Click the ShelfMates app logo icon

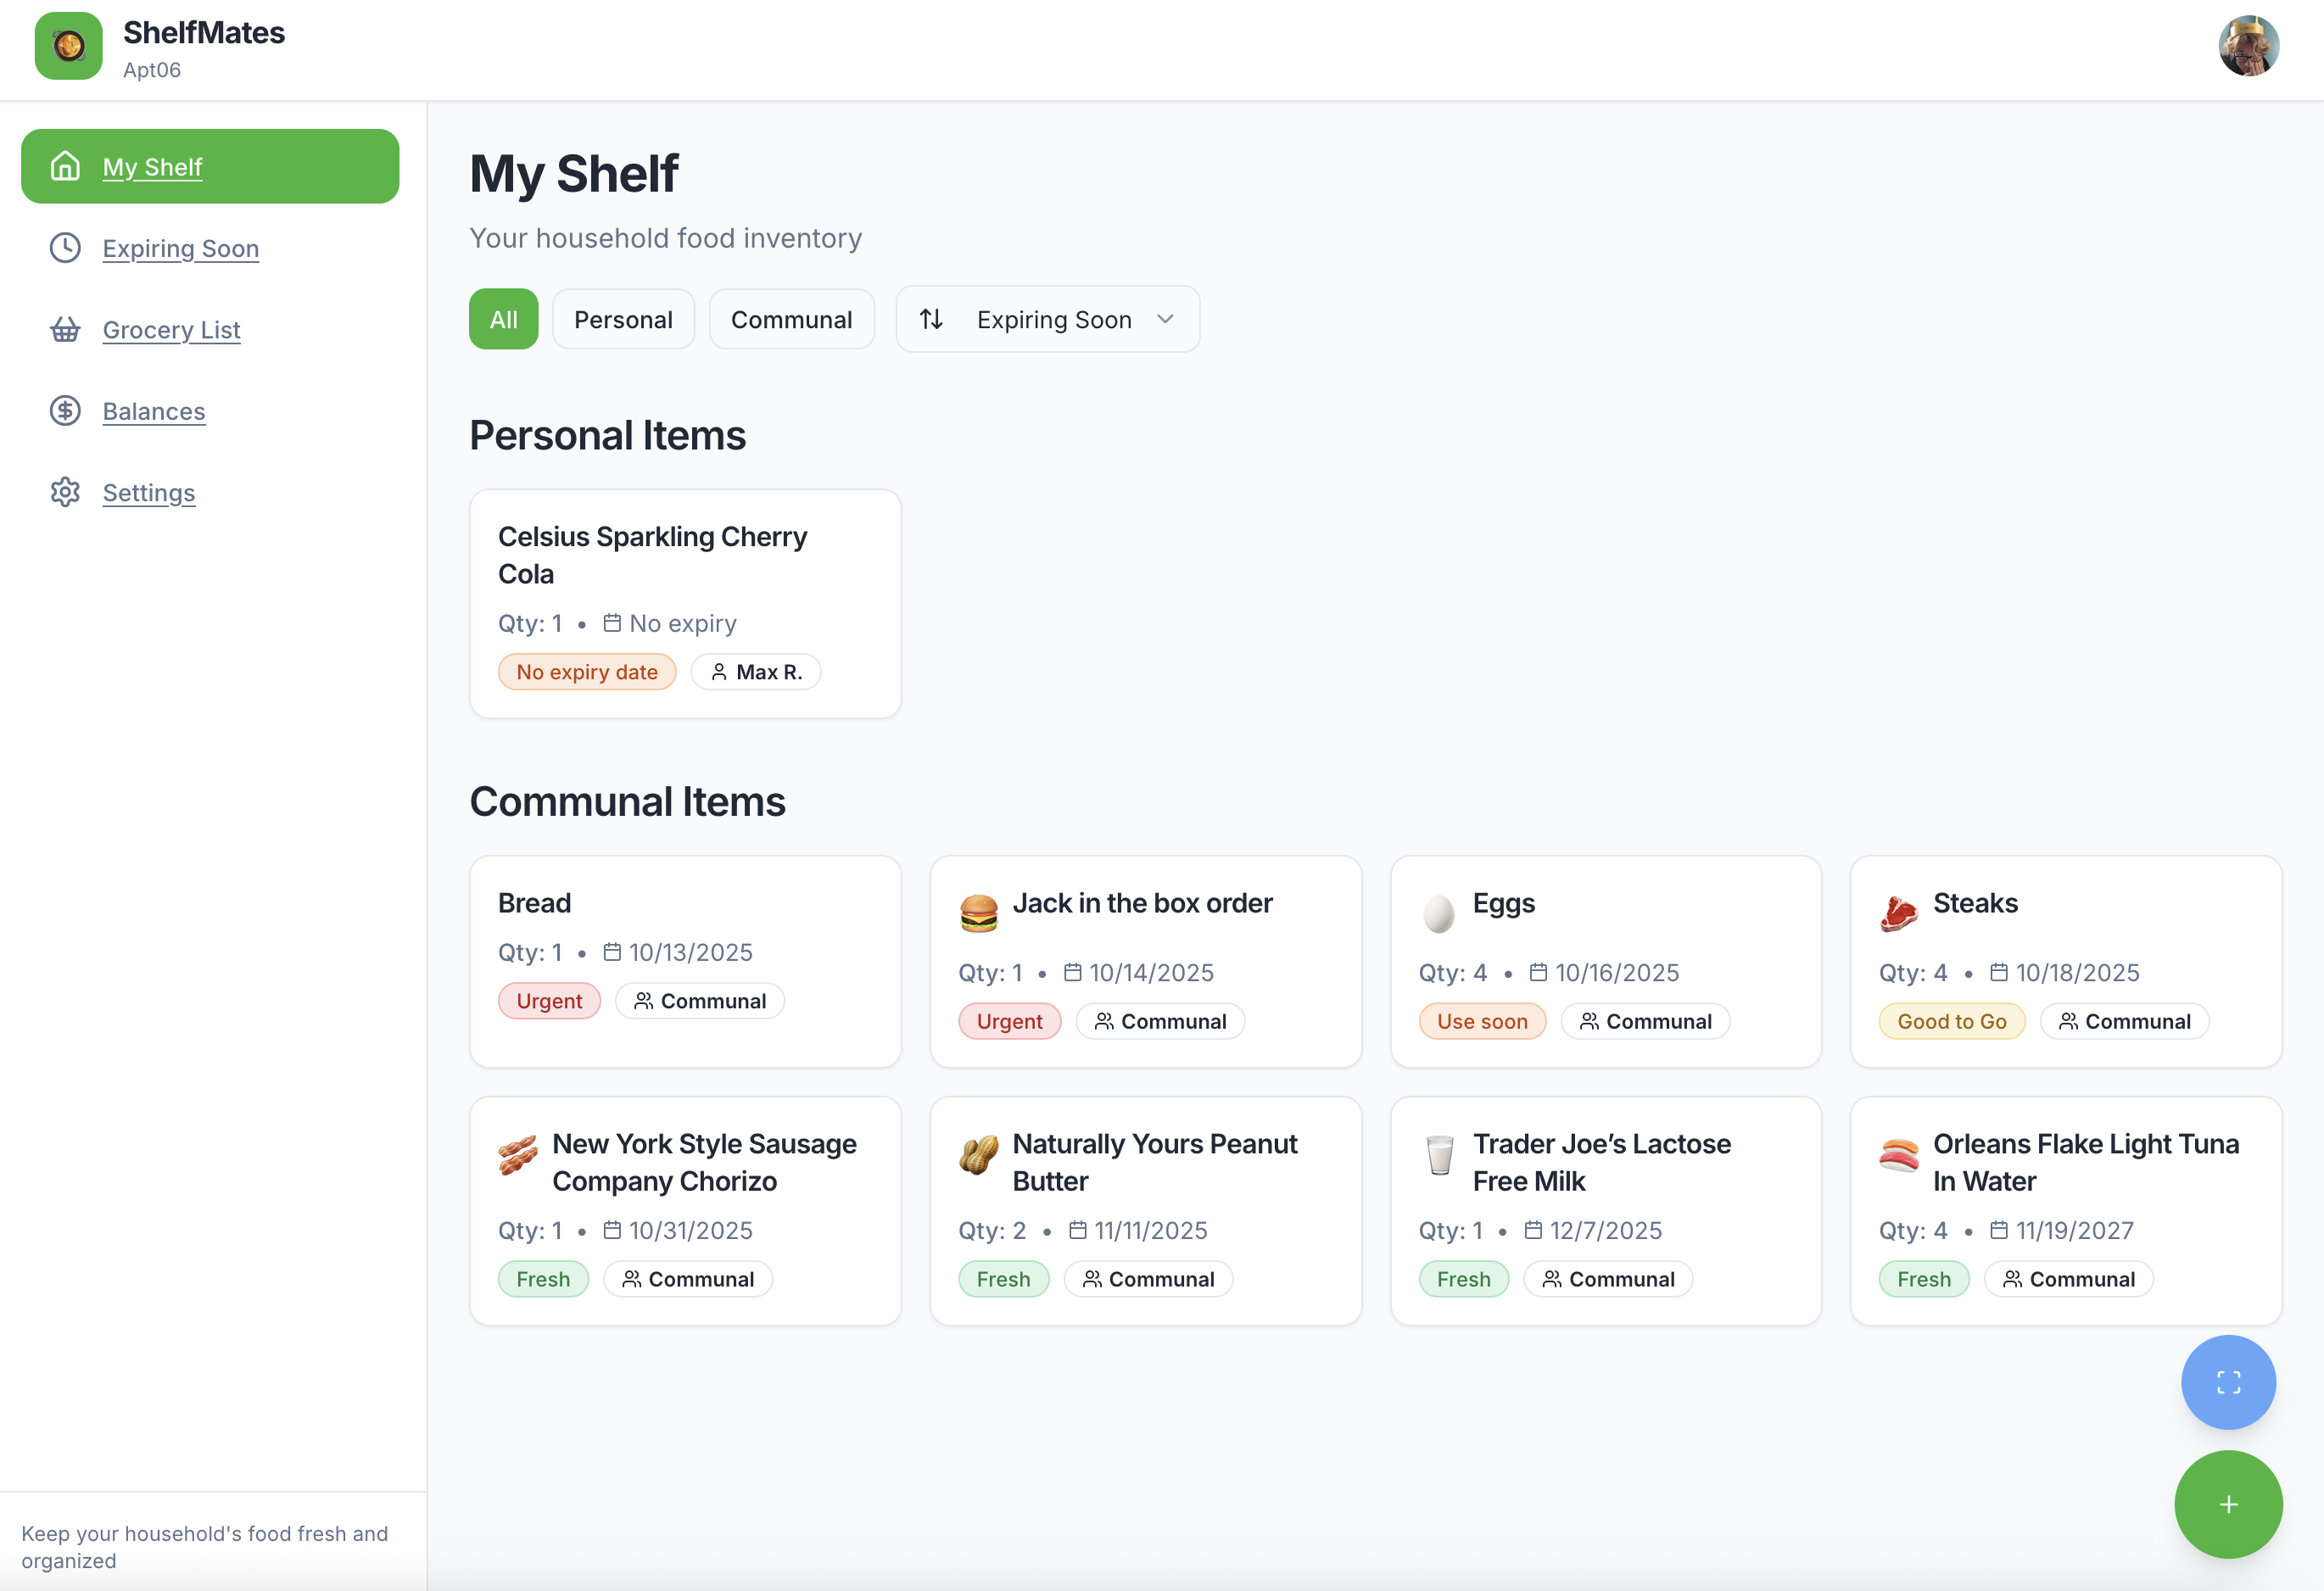click(68, 46)
